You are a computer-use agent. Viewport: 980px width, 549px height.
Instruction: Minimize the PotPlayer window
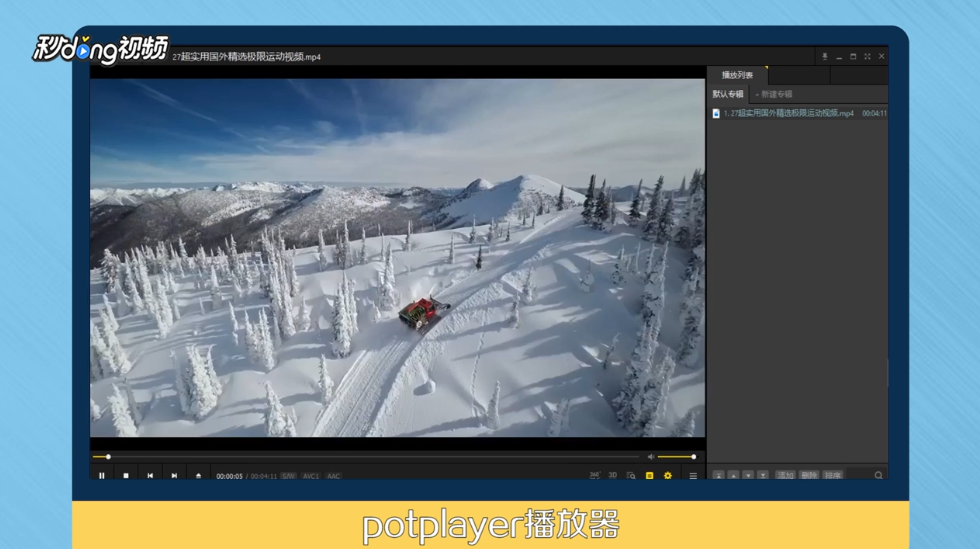(839, 57)
